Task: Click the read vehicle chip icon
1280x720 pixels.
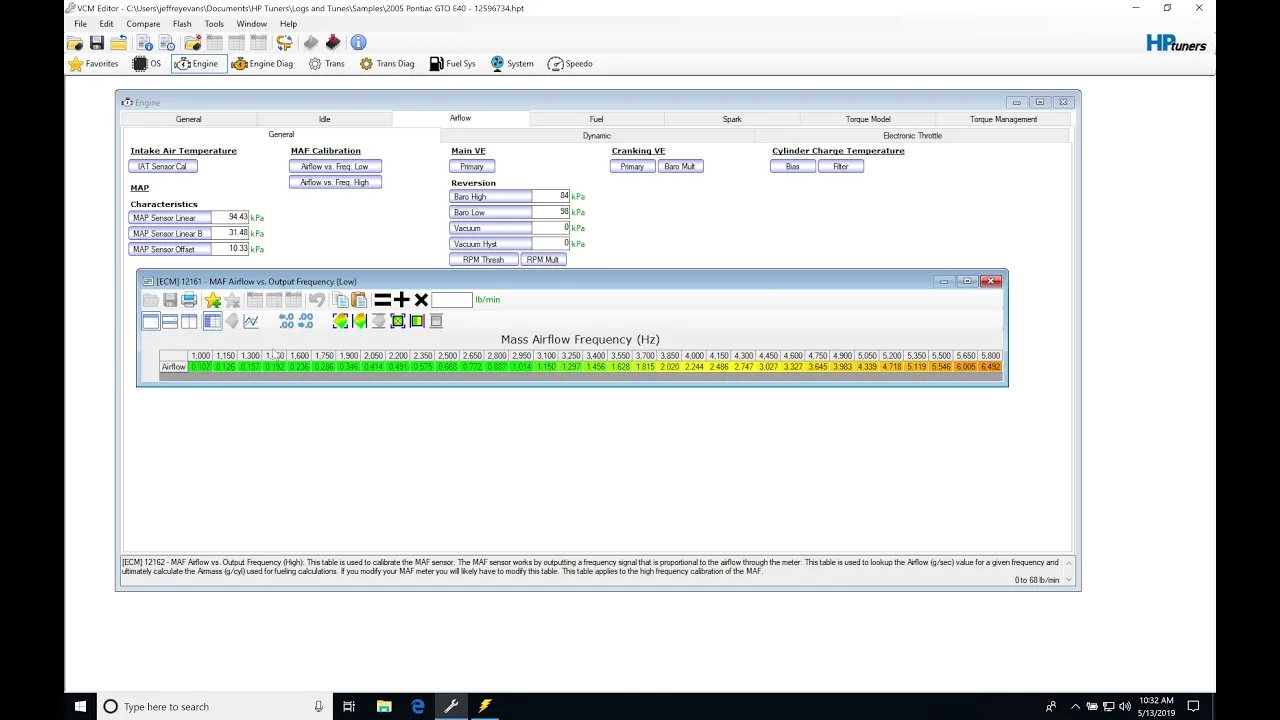Action: coord(311,43)
